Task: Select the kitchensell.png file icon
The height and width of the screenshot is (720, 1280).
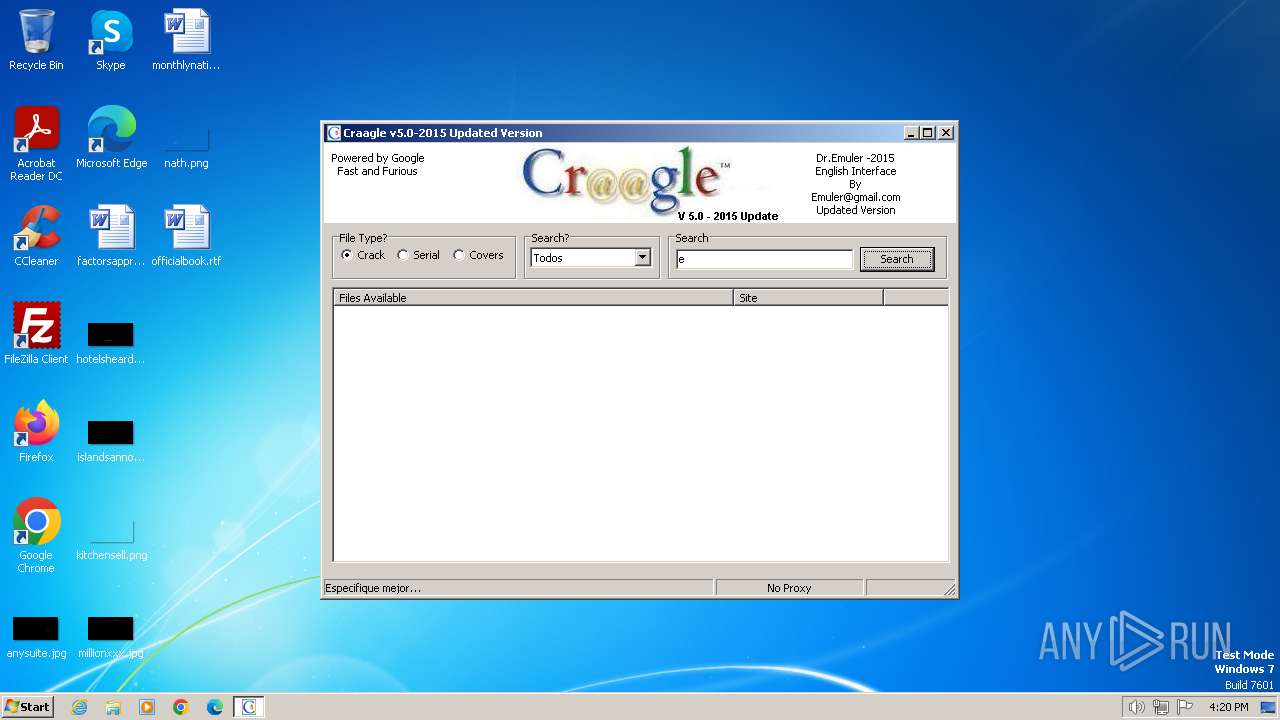Action: pyautogui.click(x=111, y=540)
